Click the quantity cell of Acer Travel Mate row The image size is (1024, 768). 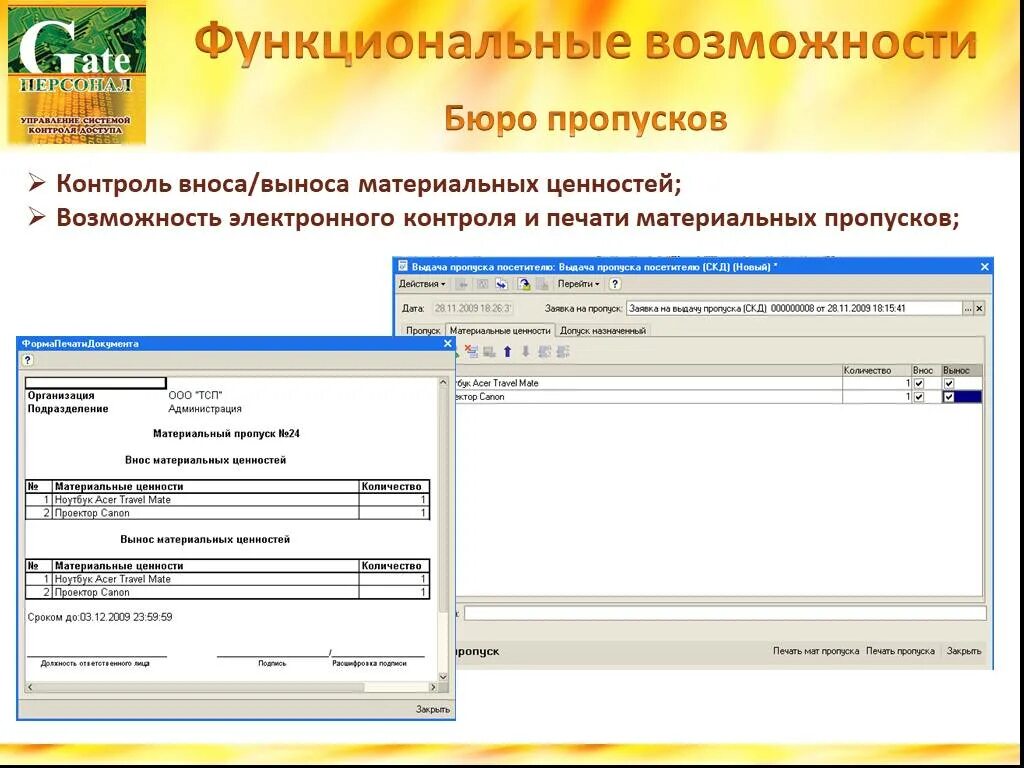(876, 383)
